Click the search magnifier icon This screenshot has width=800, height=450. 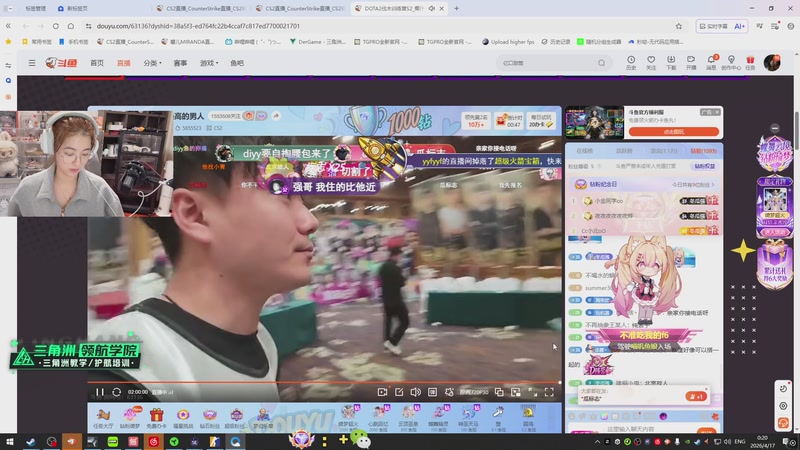tap(602, 63)
